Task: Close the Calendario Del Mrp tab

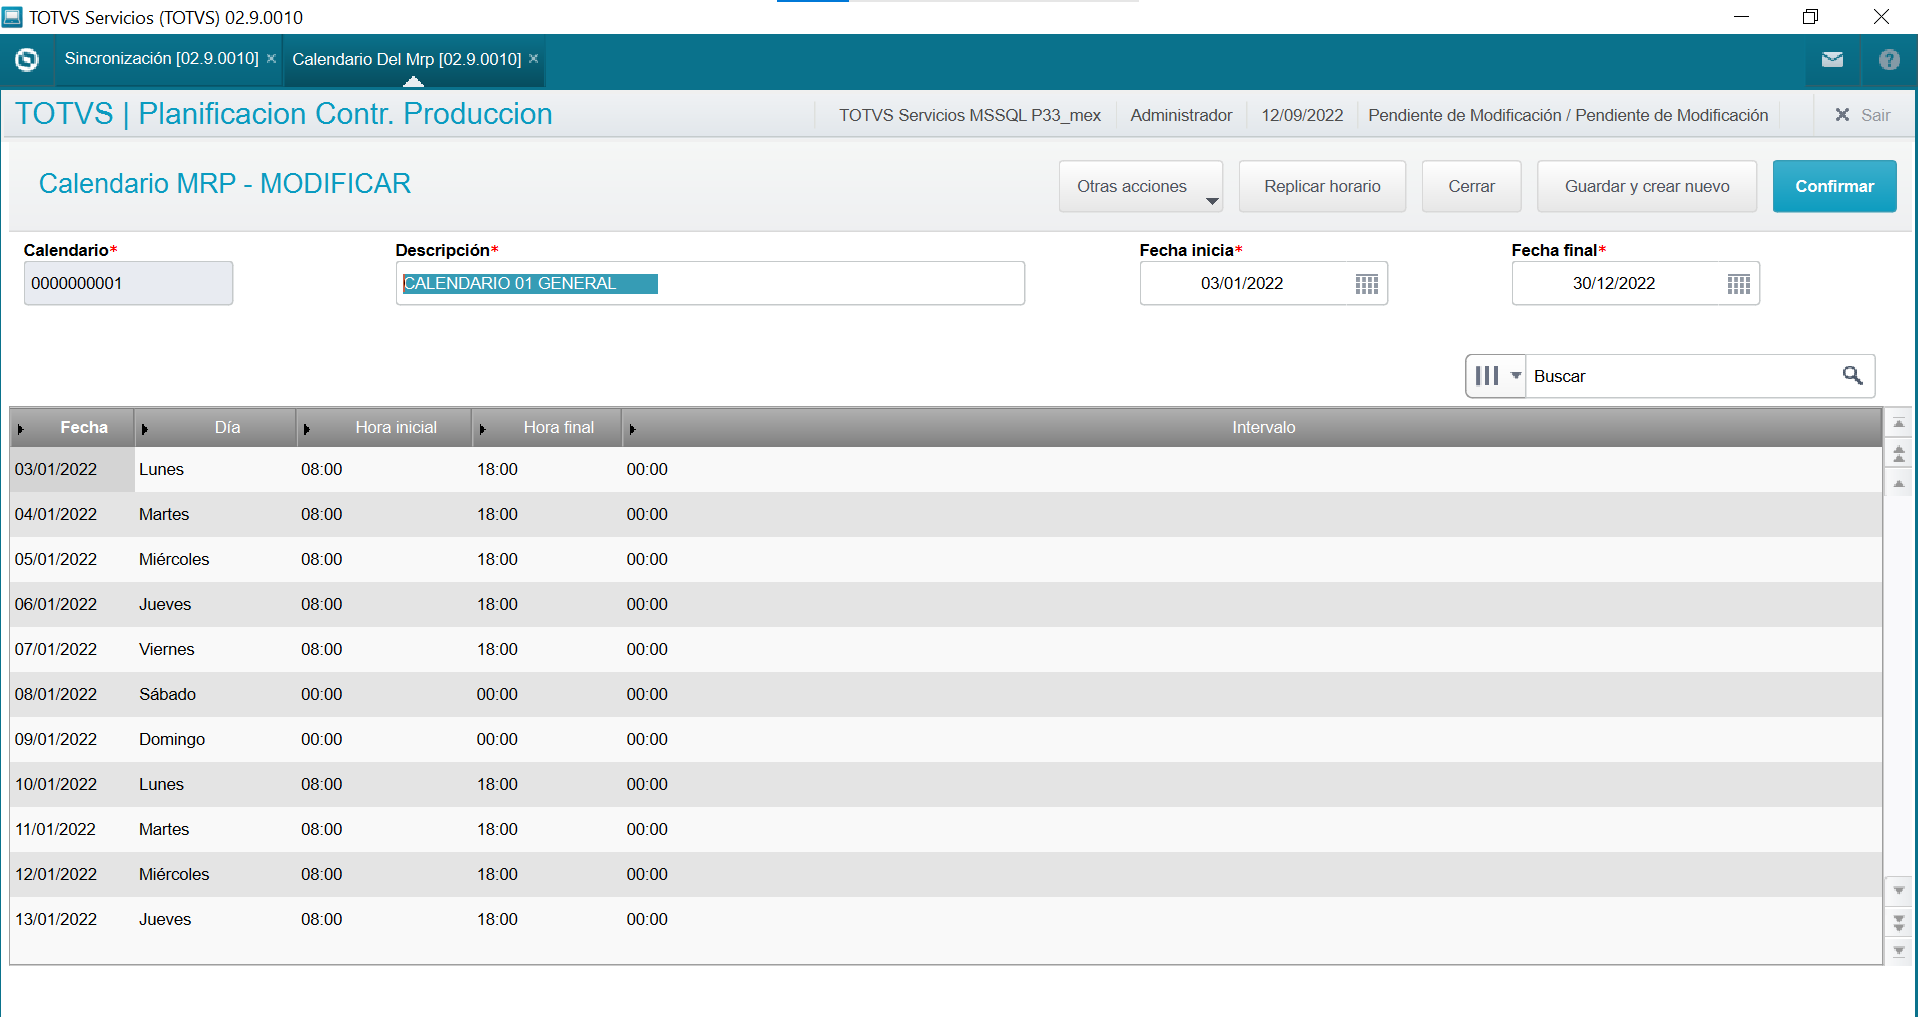Action: 534,59
